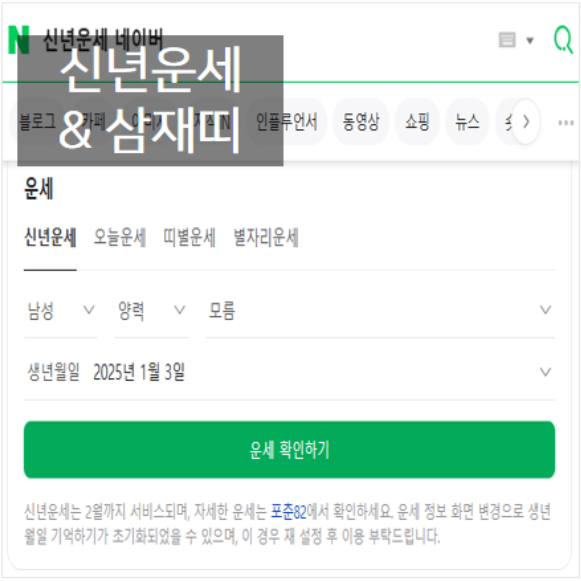
Task: Open the three-dot more options menu
Action: coord(566,122)
